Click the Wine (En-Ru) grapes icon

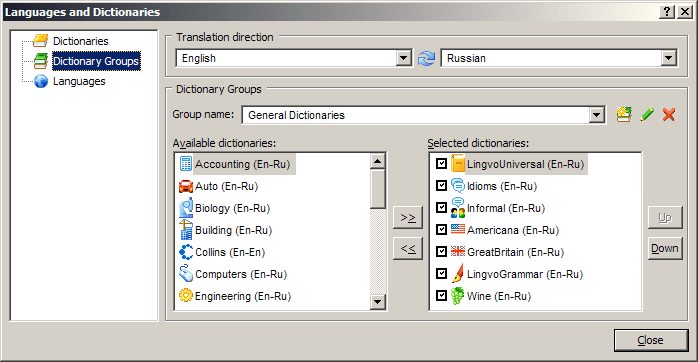pos(457,296)
